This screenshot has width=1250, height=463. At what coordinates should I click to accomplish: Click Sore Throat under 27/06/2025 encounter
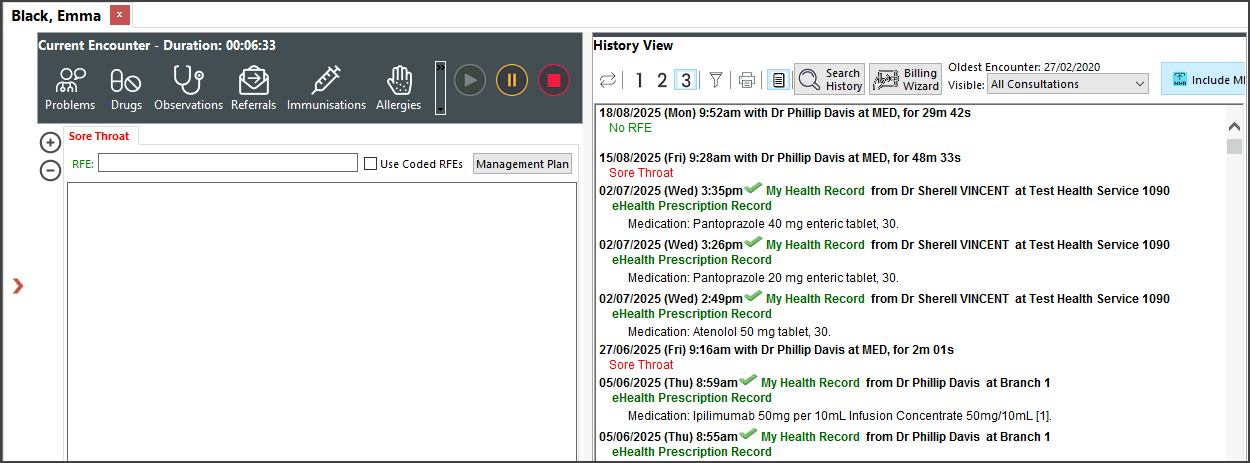pyautogui.click(x=641, y=365)
